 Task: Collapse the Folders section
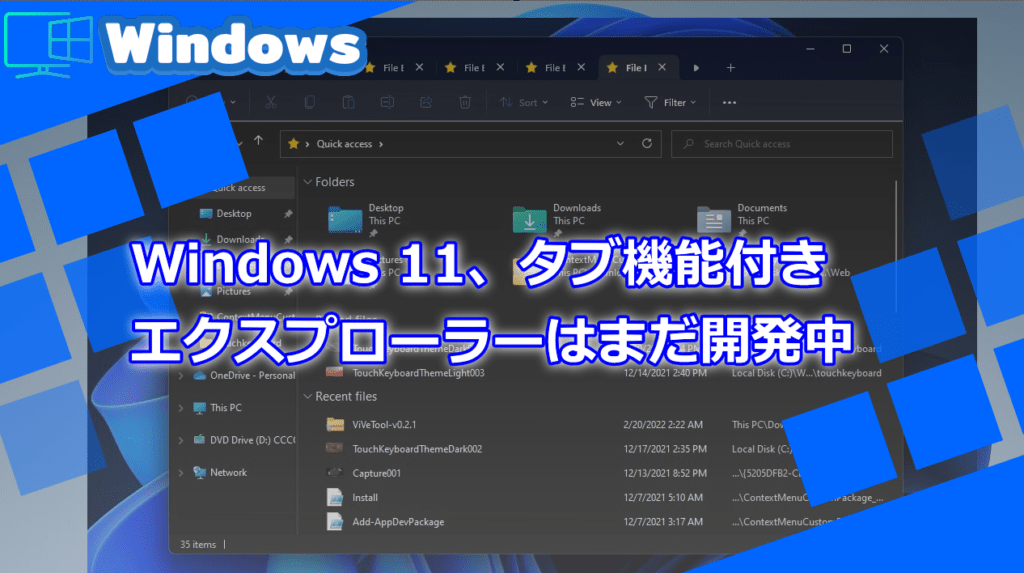tap(308, 182)
